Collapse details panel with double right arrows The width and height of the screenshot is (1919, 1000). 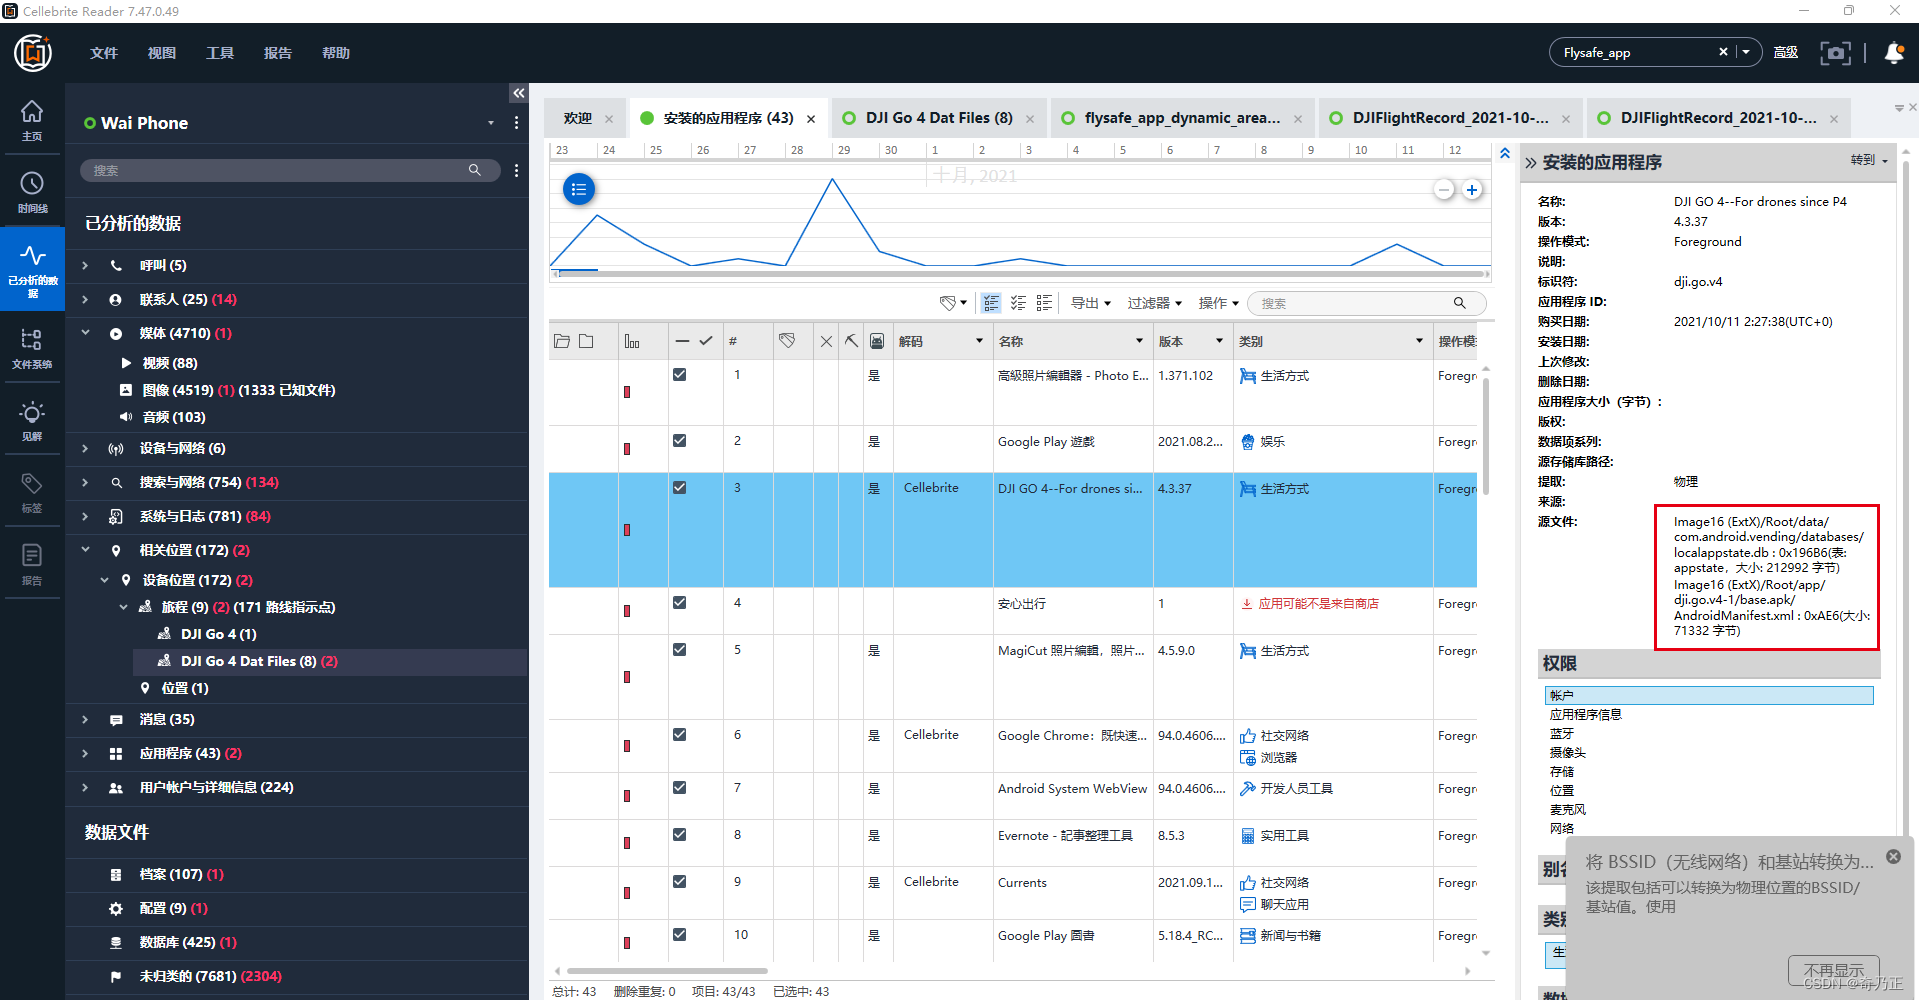click(1530, 163)
